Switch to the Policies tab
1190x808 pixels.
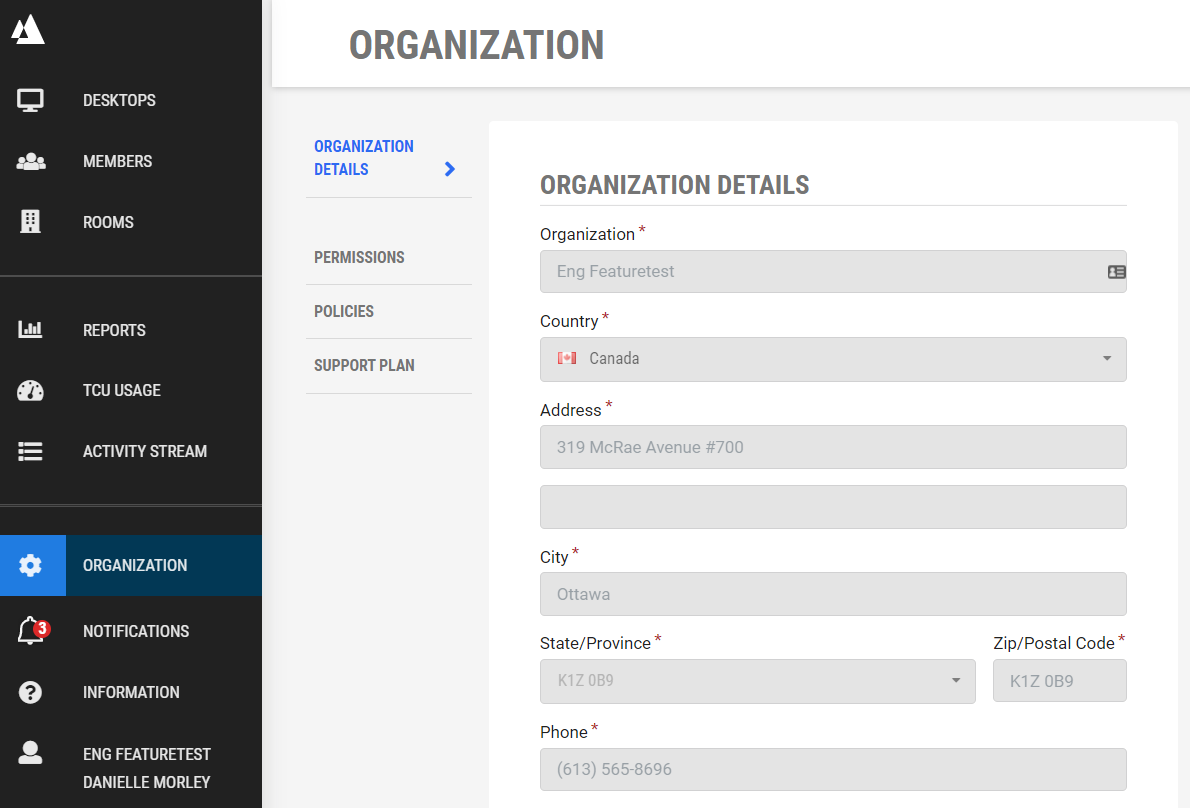(344, 311)
